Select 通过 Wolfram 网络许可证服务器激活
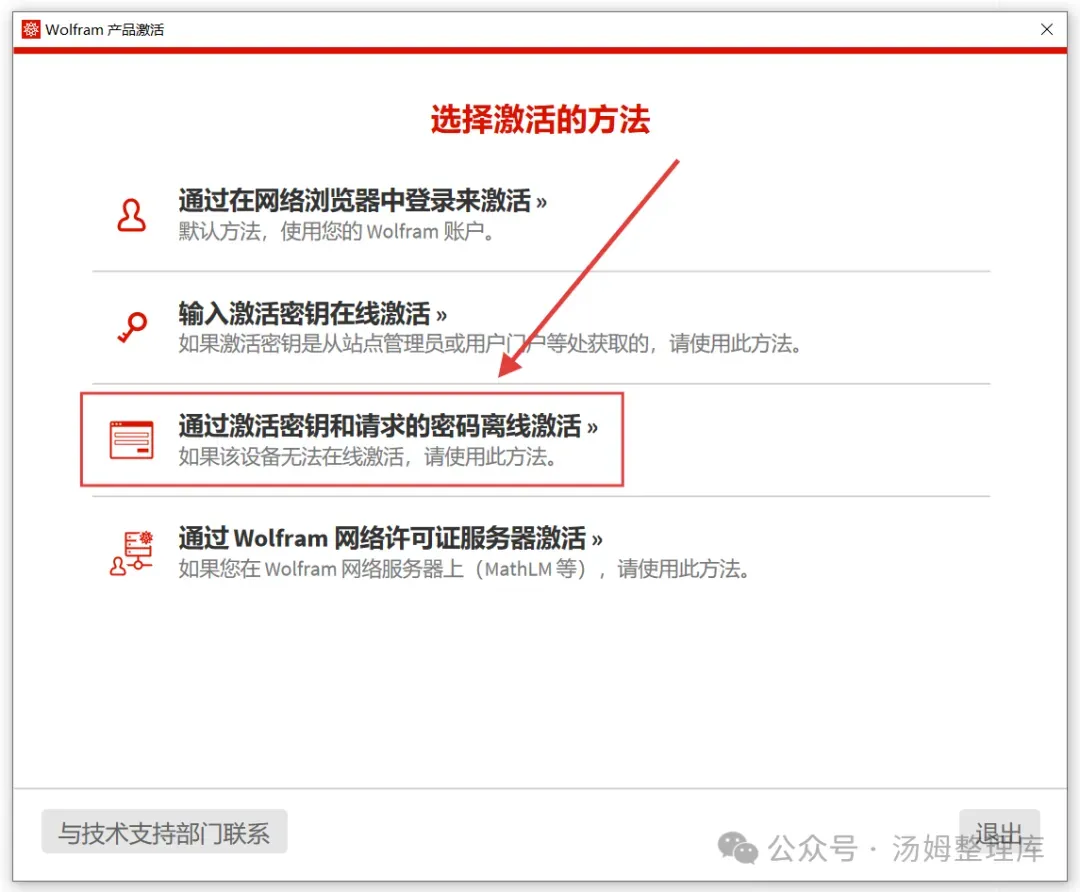 [390, 538]
